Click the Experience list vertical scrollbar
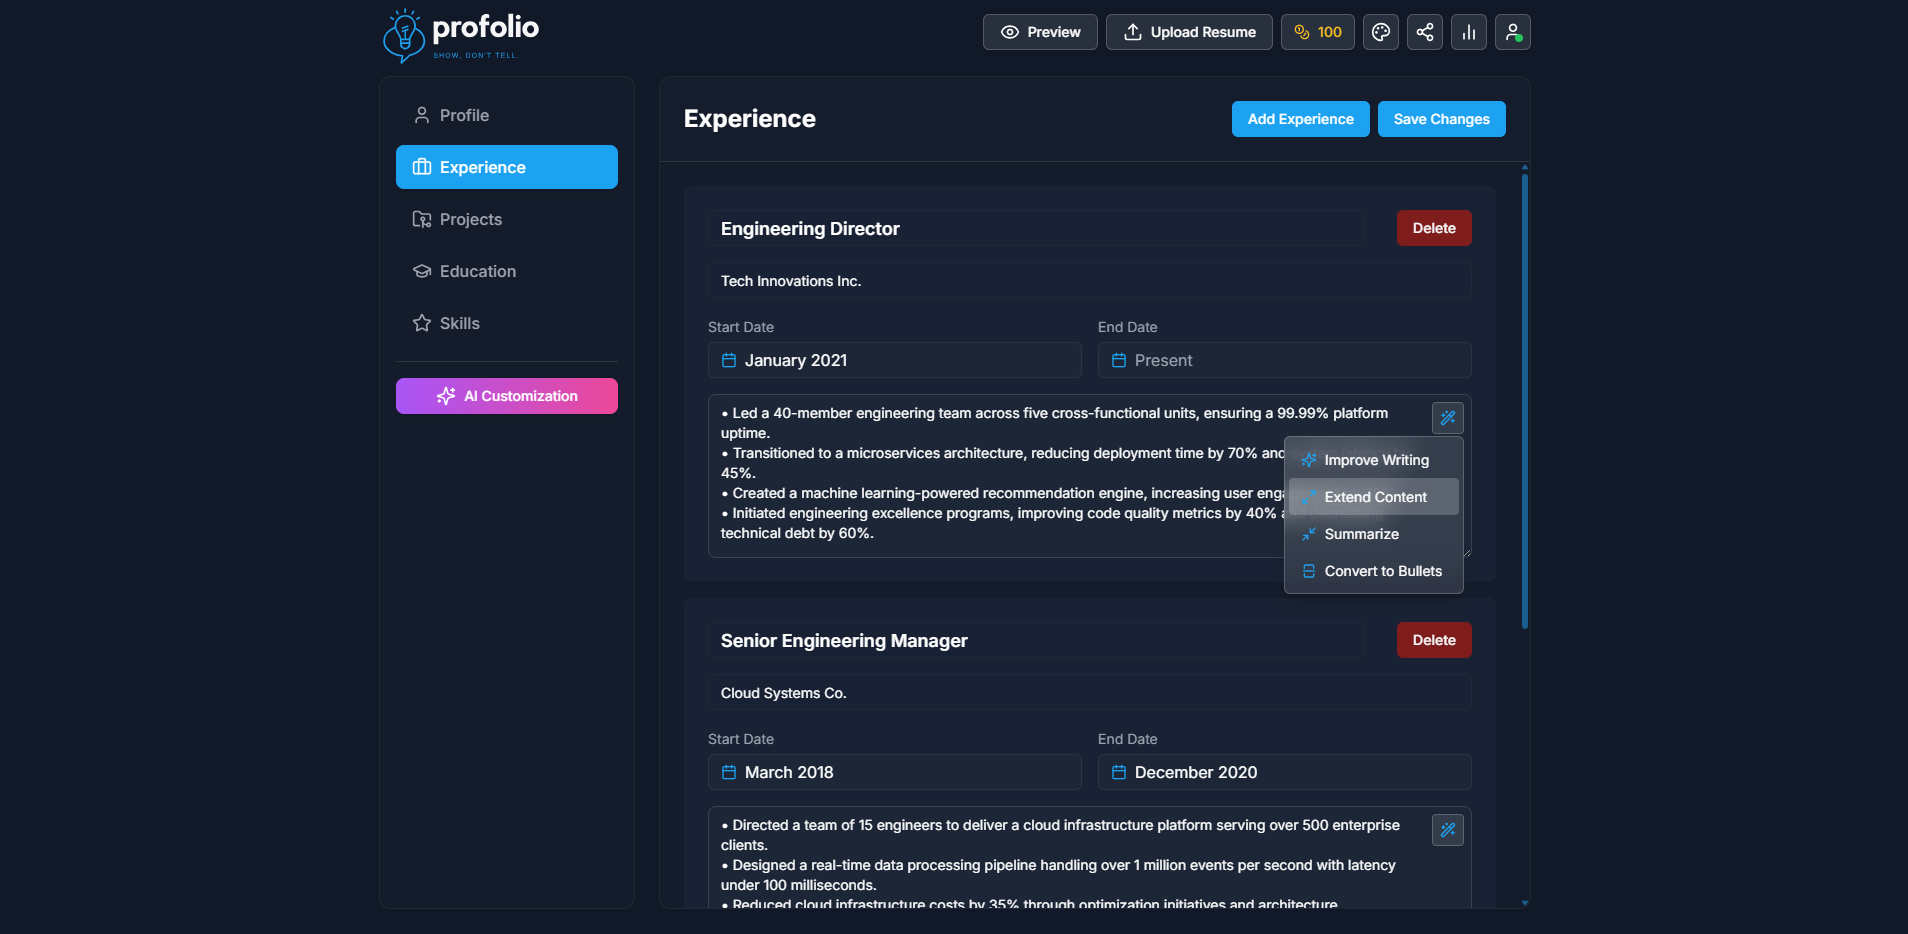Image resolution: width=1908 pixels, height=934 pixels. pyautogui.click(x=1525, y=401)
